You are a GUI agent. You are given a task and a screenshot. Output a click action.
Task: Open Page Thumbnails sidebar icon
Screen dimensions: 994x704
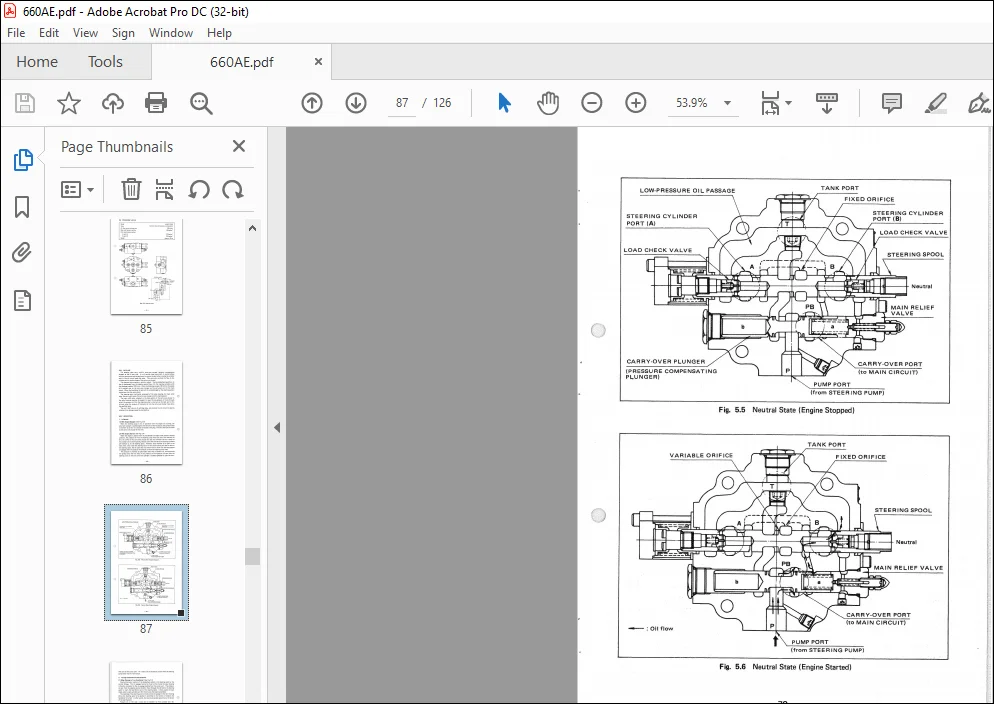pyautogui.click(x=23, y=160)
